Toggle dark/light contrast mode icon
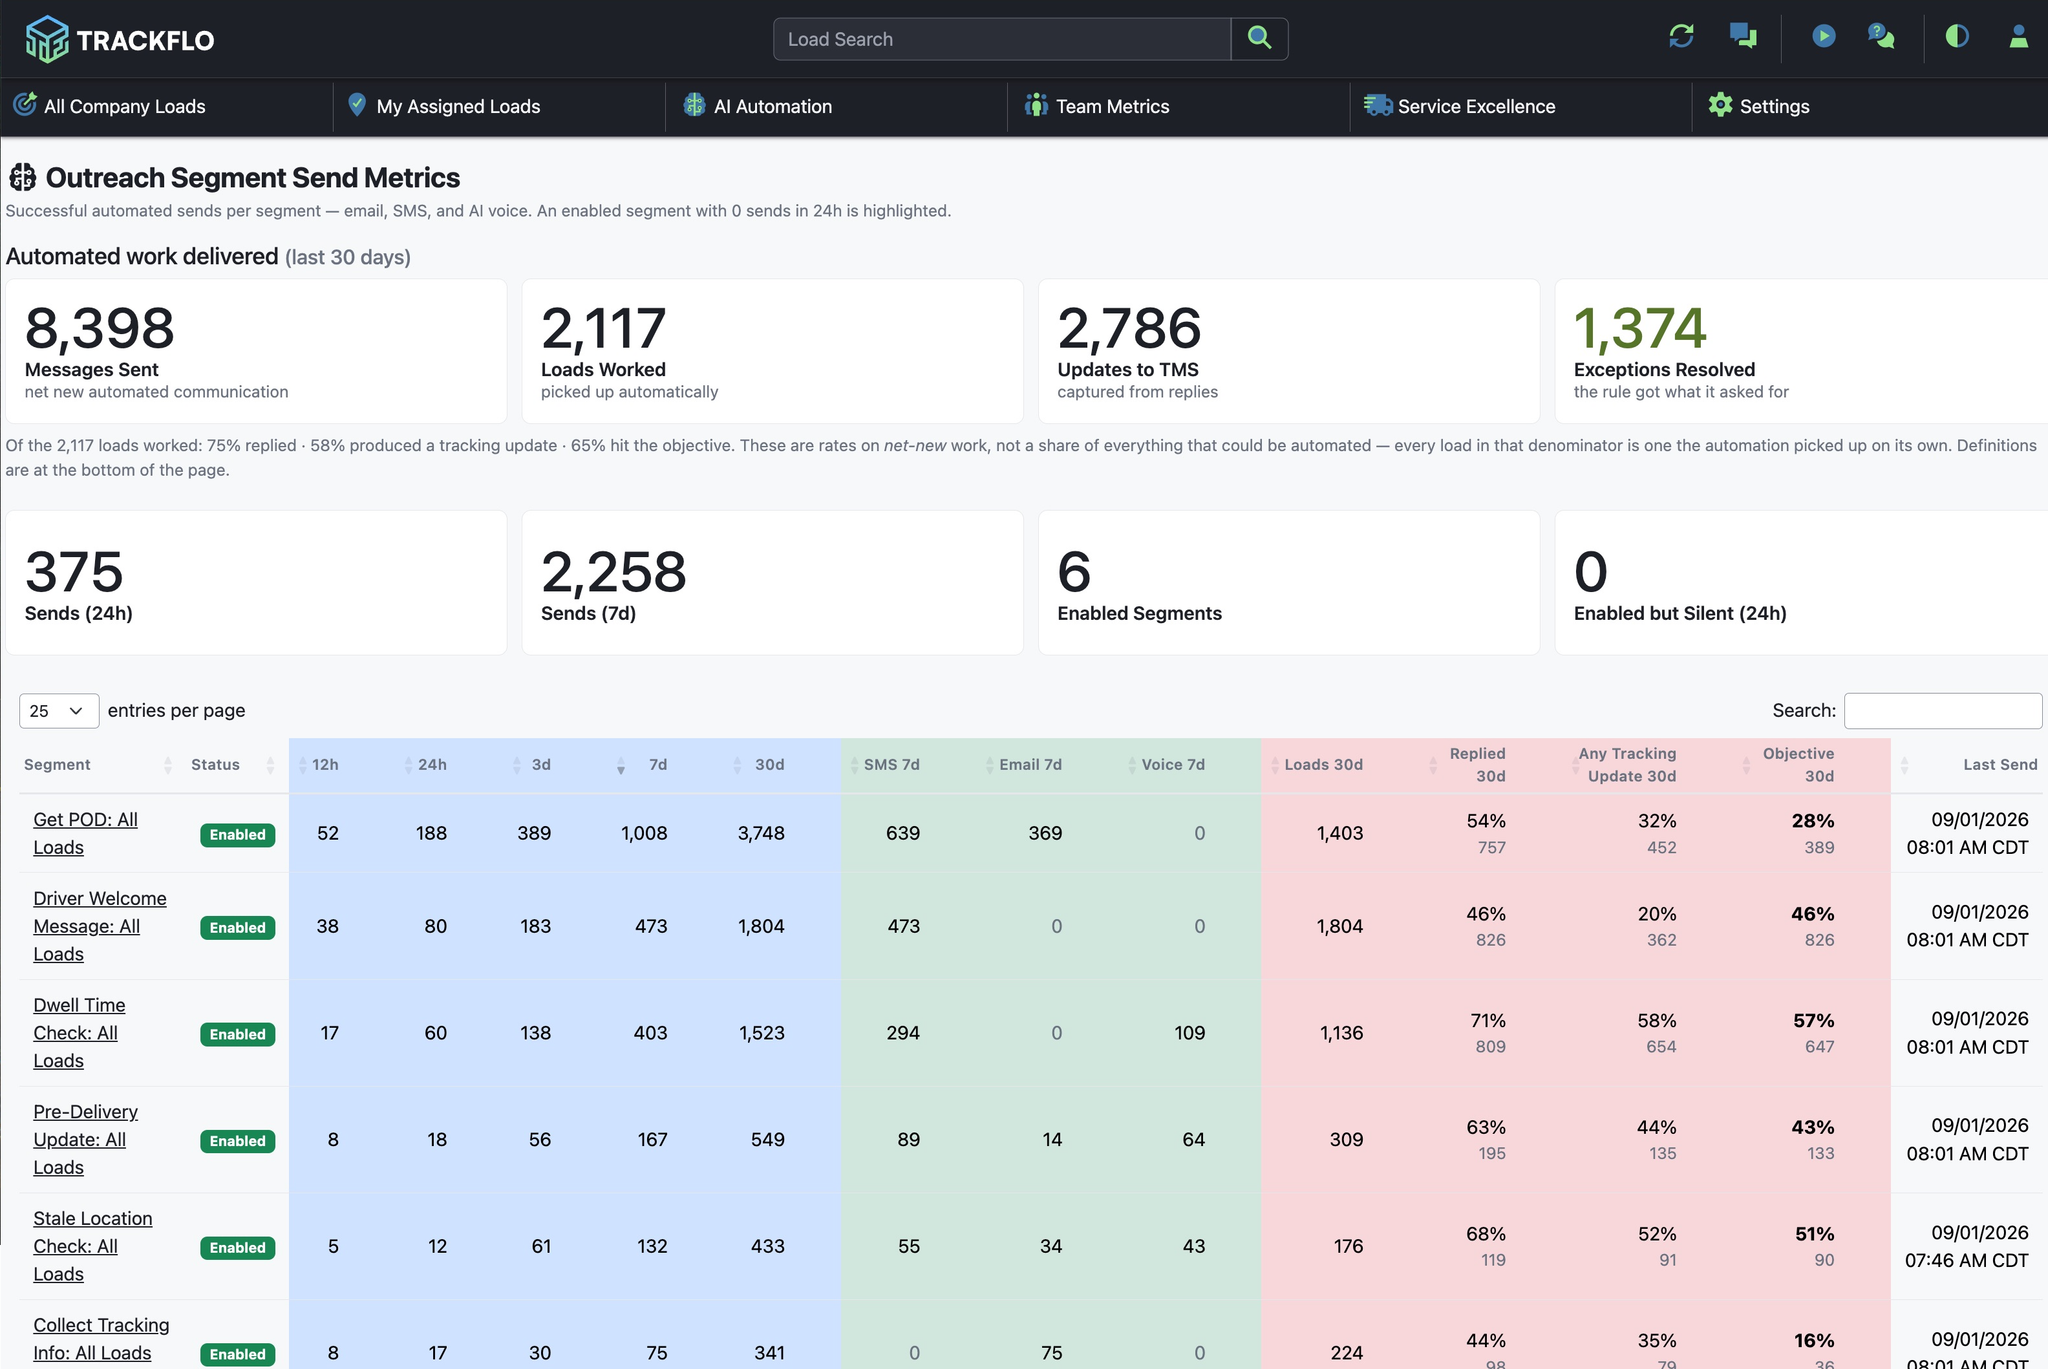Viewport: 2048px width, 1369px height. coord(1957,37)
